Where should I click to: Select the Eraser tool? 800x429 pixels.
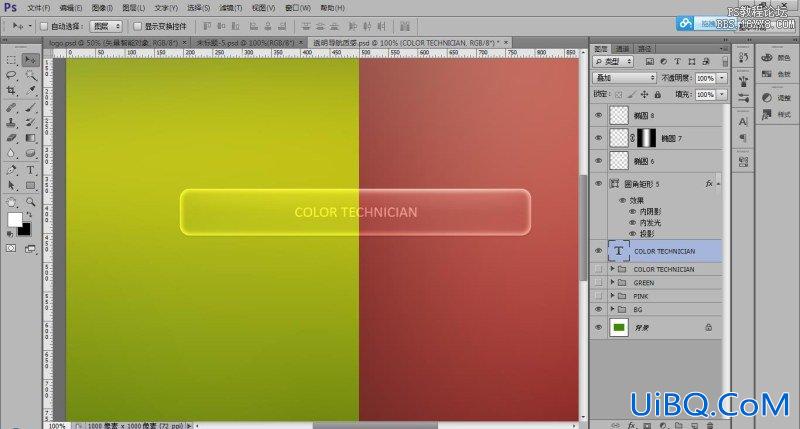click(11, 138)
